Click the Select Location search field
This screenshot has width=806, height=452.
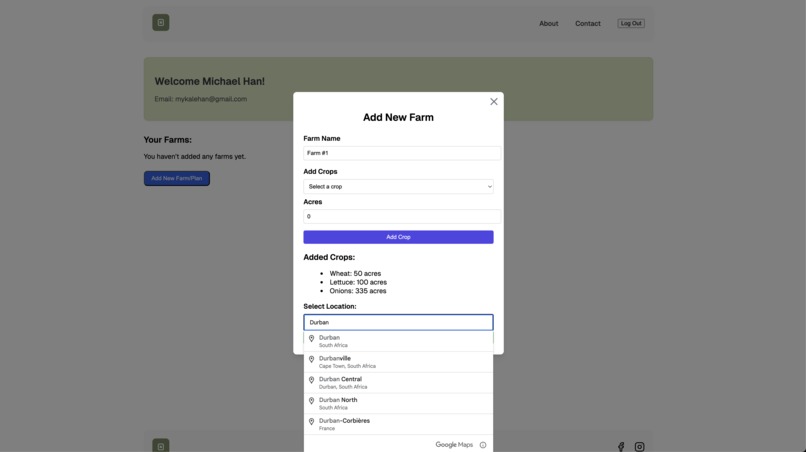tap(398, 322)
